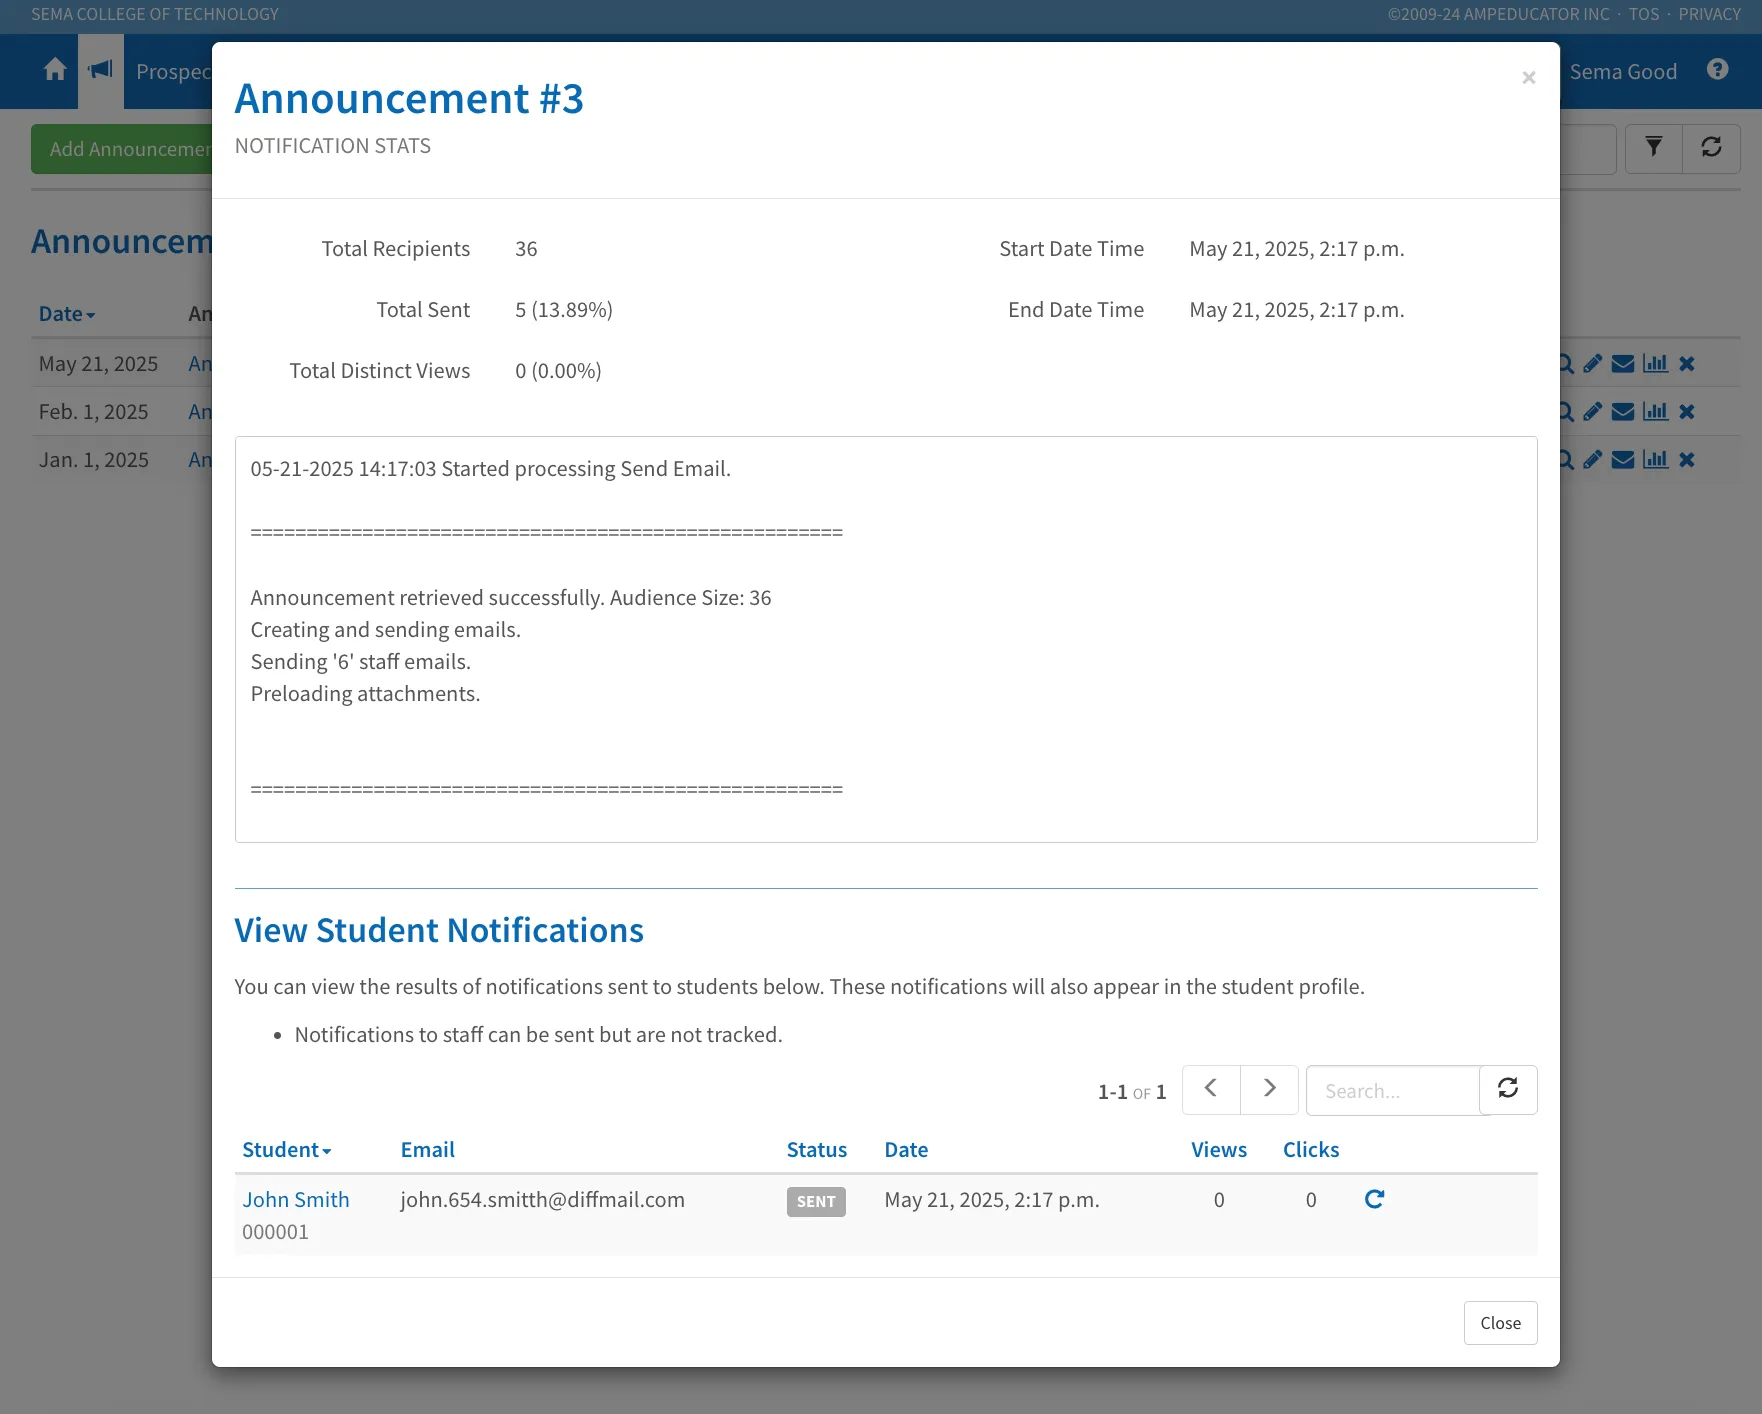
Task: Sort notifications by Views column
Action: [1219, 1150]
